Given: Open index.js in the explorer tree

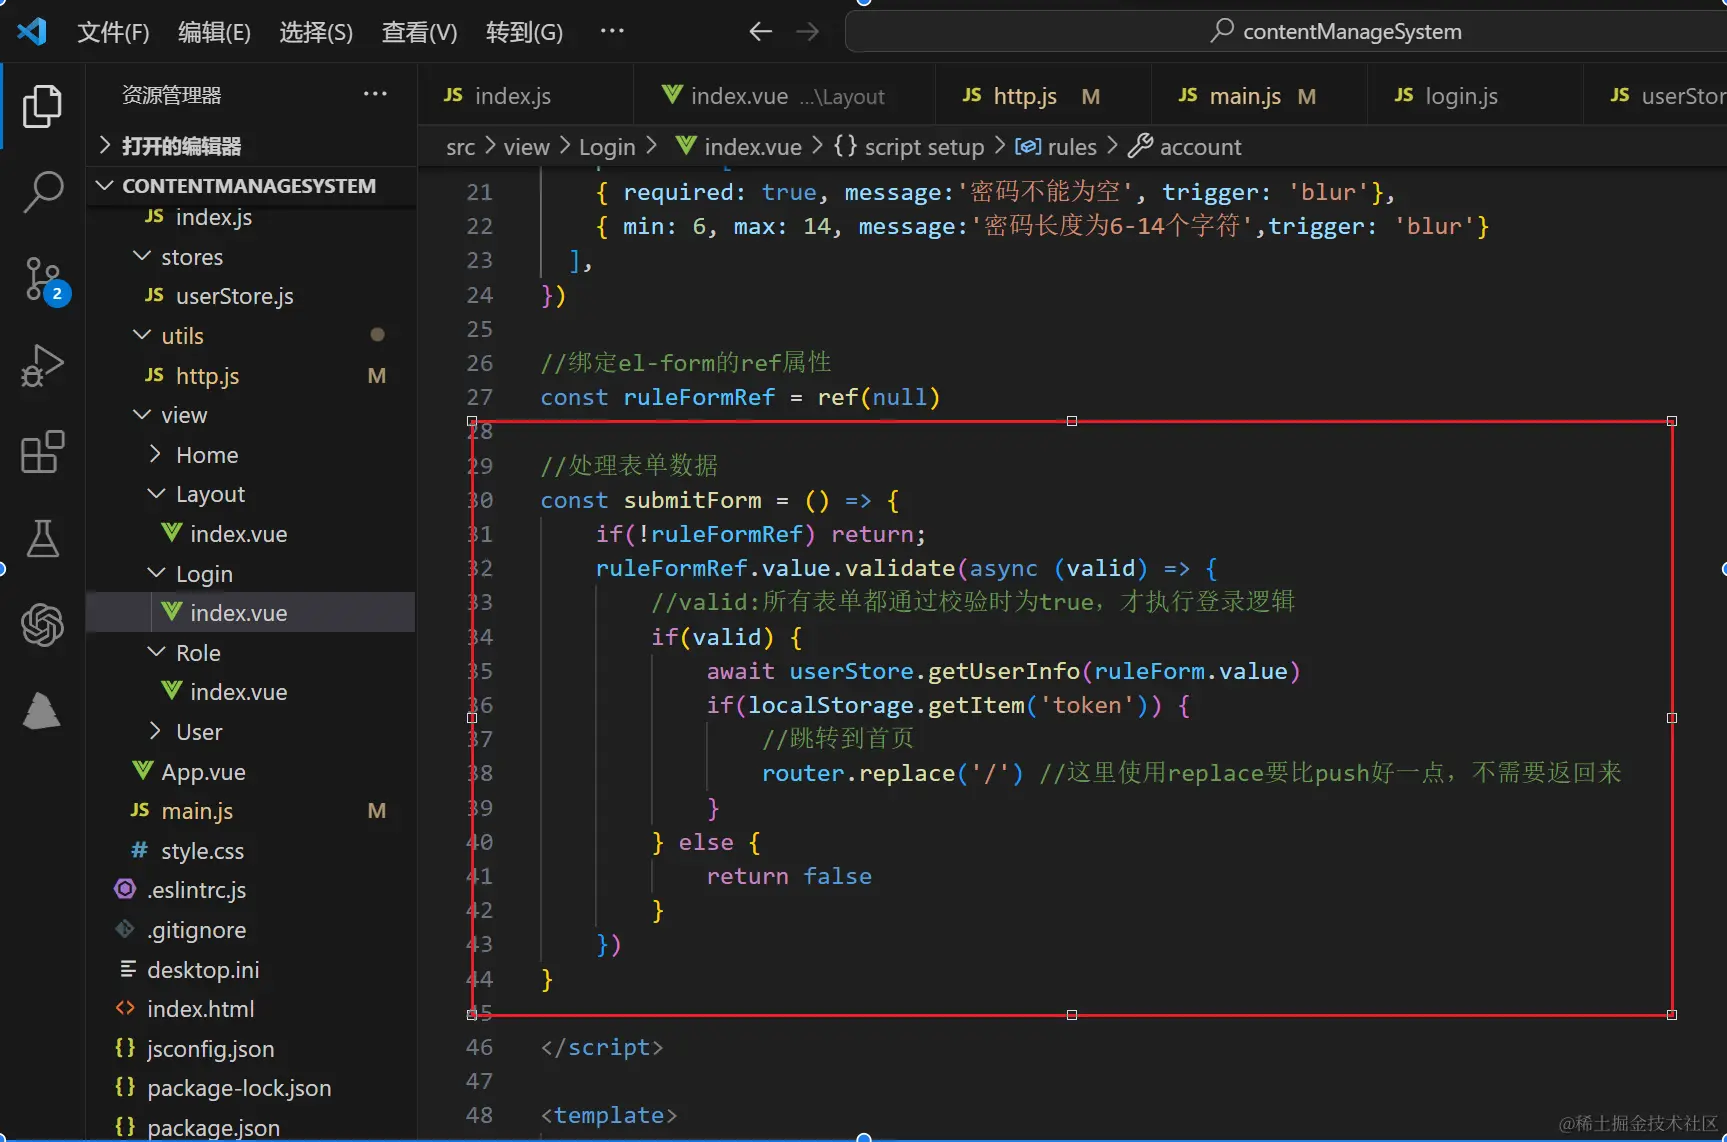Looking at the screenshot, I should coord(250,217).
